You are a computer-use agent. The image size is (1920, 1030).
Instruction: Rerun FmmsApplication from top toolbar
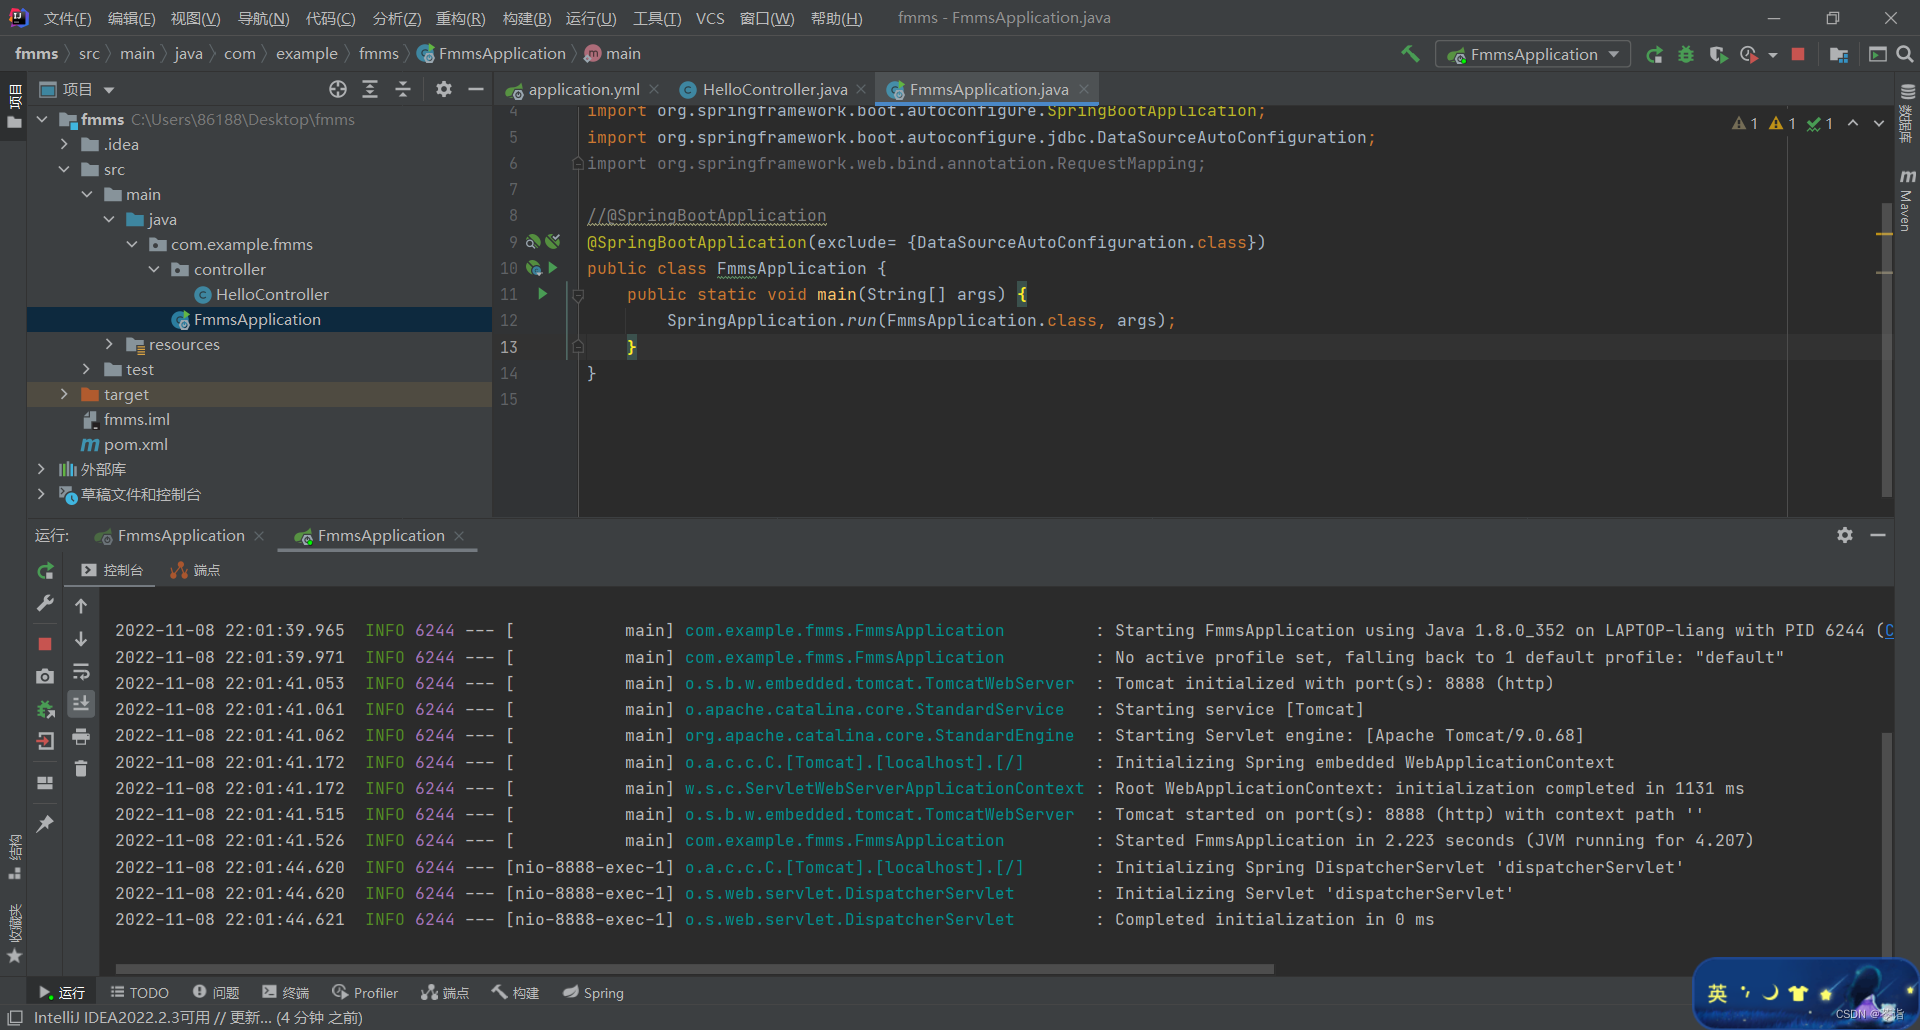point(1655,54)
